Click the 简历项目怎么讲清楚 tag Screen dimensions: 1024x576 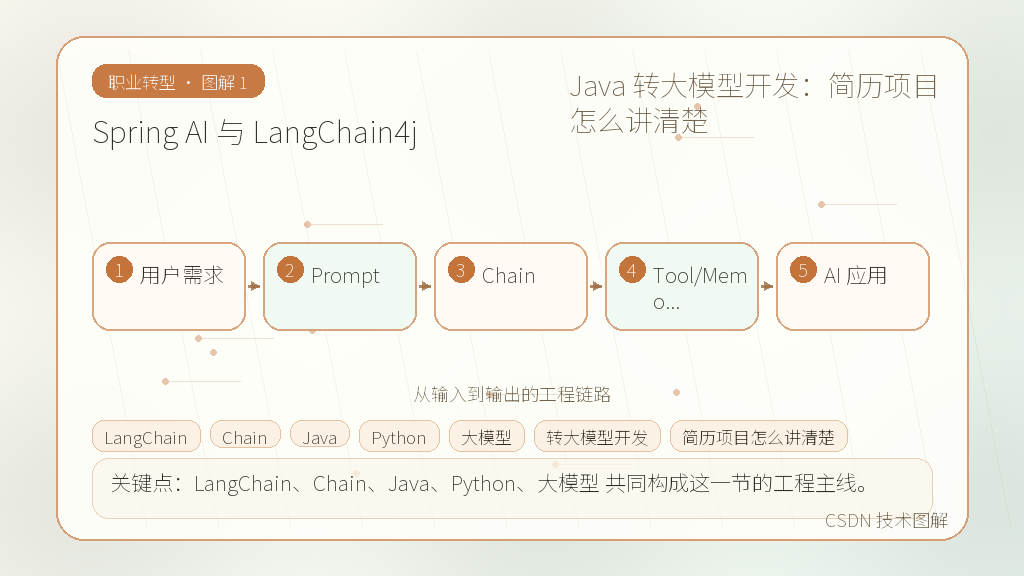pos(759,437)
